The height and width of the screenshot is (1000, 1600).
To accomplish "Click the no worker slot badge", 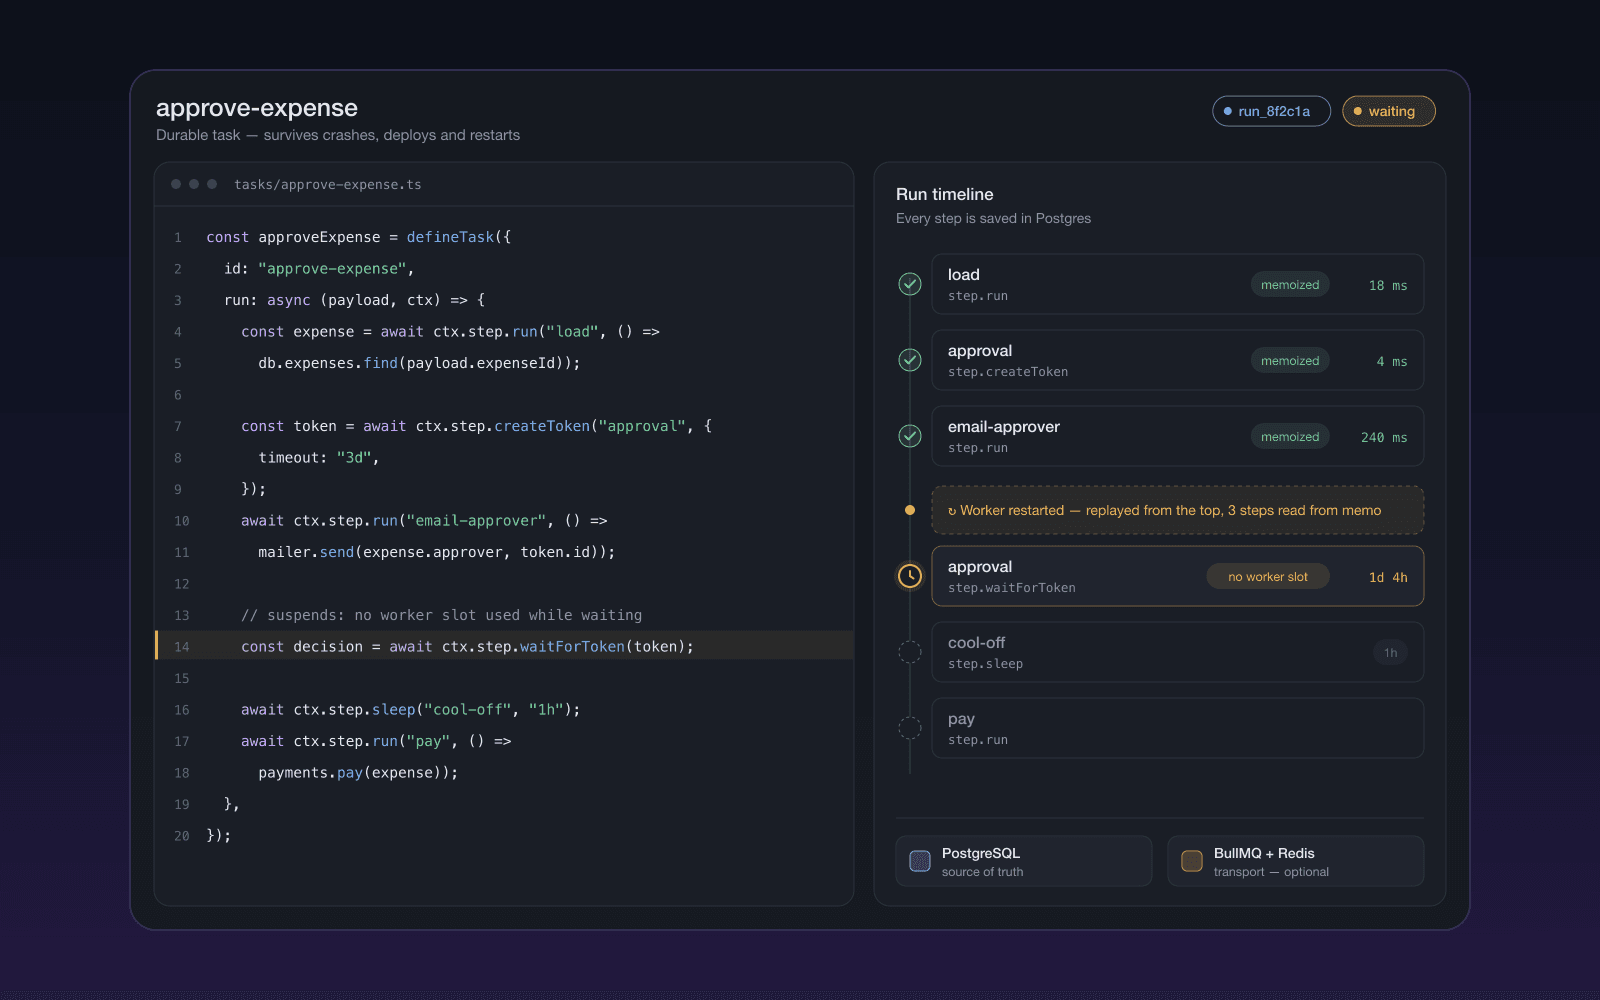I will 1268,577.
